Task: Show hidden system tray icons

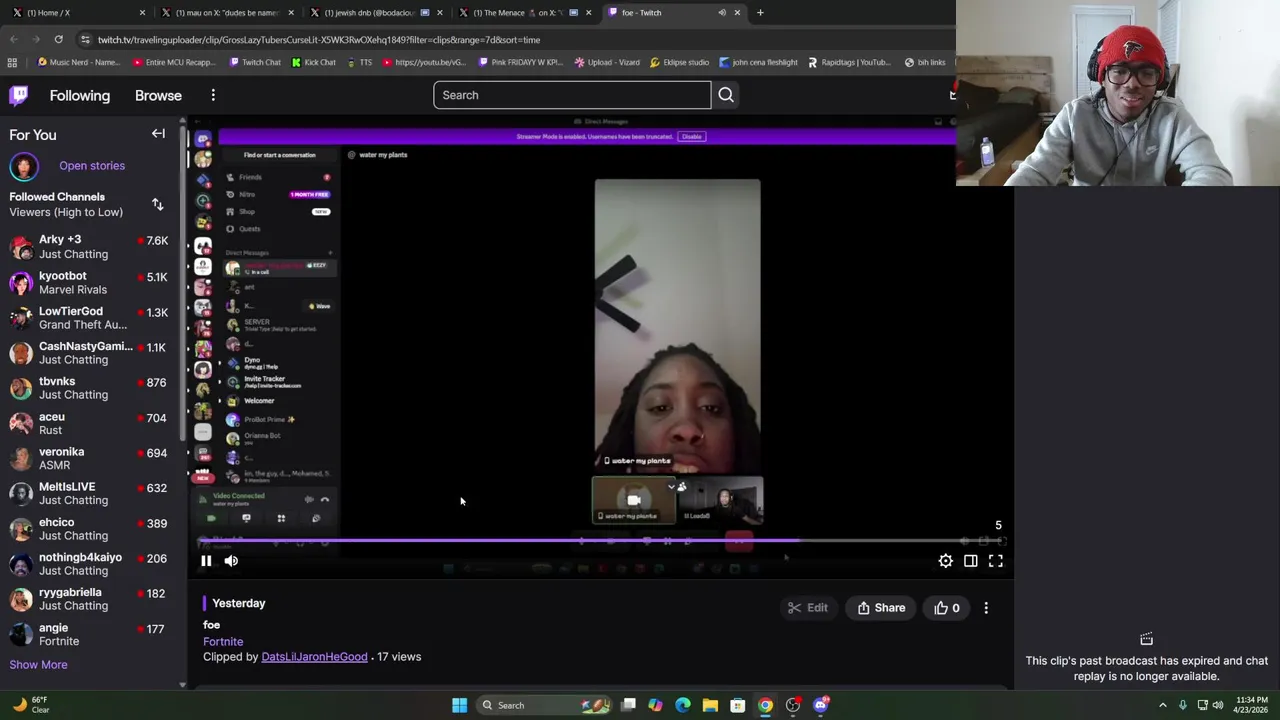Action: [x=1162, y=705]
